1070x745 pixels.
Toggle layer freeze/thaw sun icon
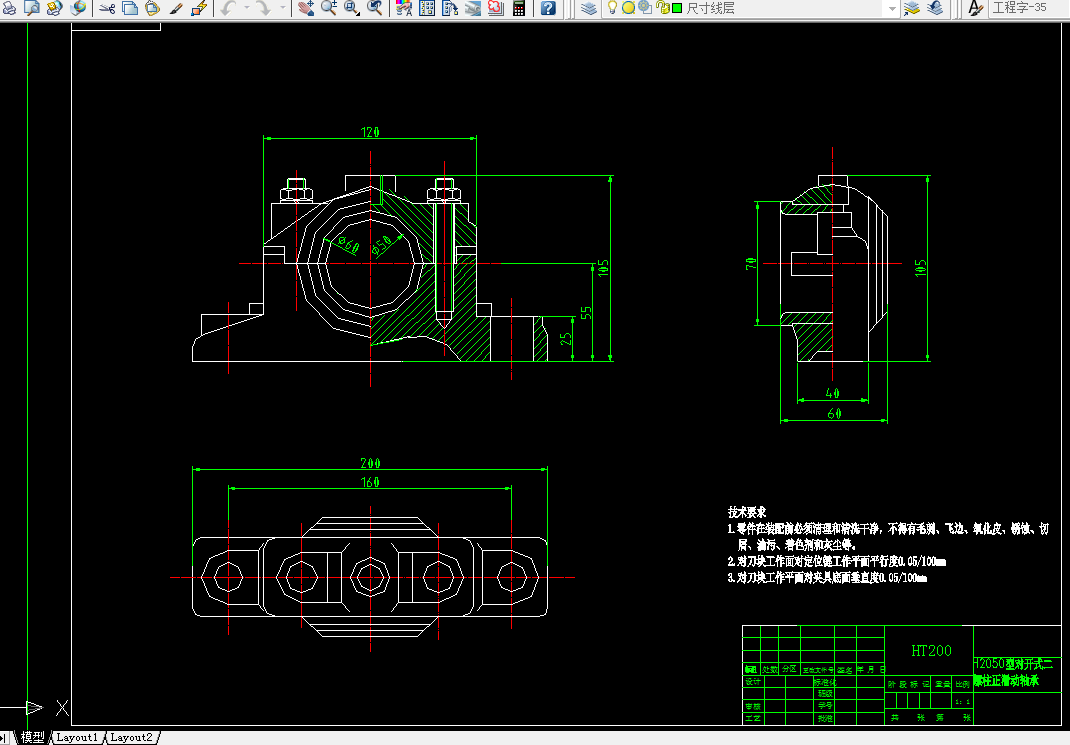pos(628,8)
